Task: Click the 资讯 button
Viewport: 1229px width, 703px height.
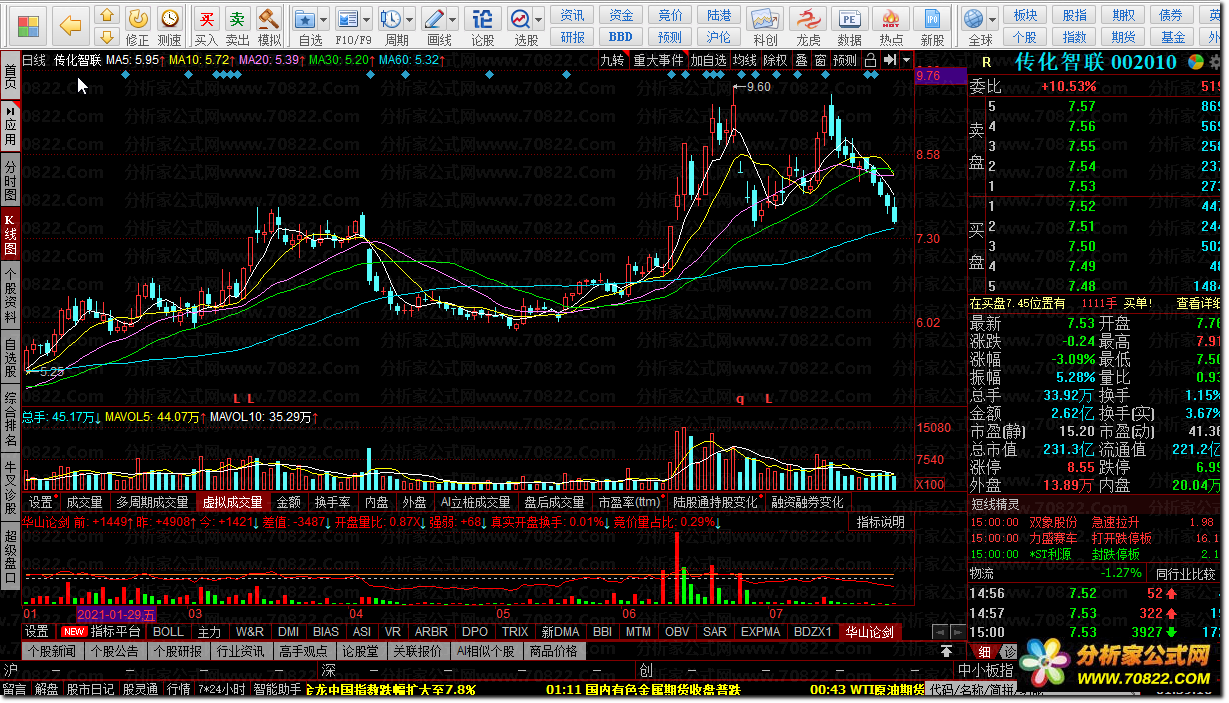Action: coord(573,15)
